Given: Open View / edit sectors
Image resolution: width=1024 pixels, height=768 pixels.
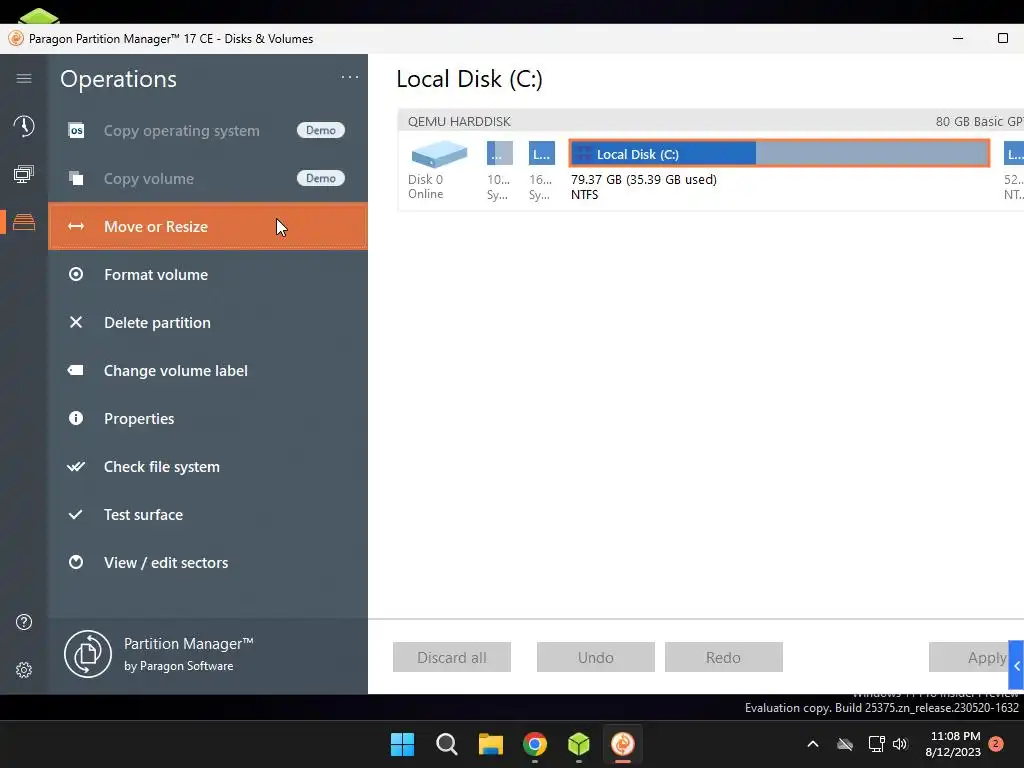Looking at the screenshot, I should pos(208,562).
